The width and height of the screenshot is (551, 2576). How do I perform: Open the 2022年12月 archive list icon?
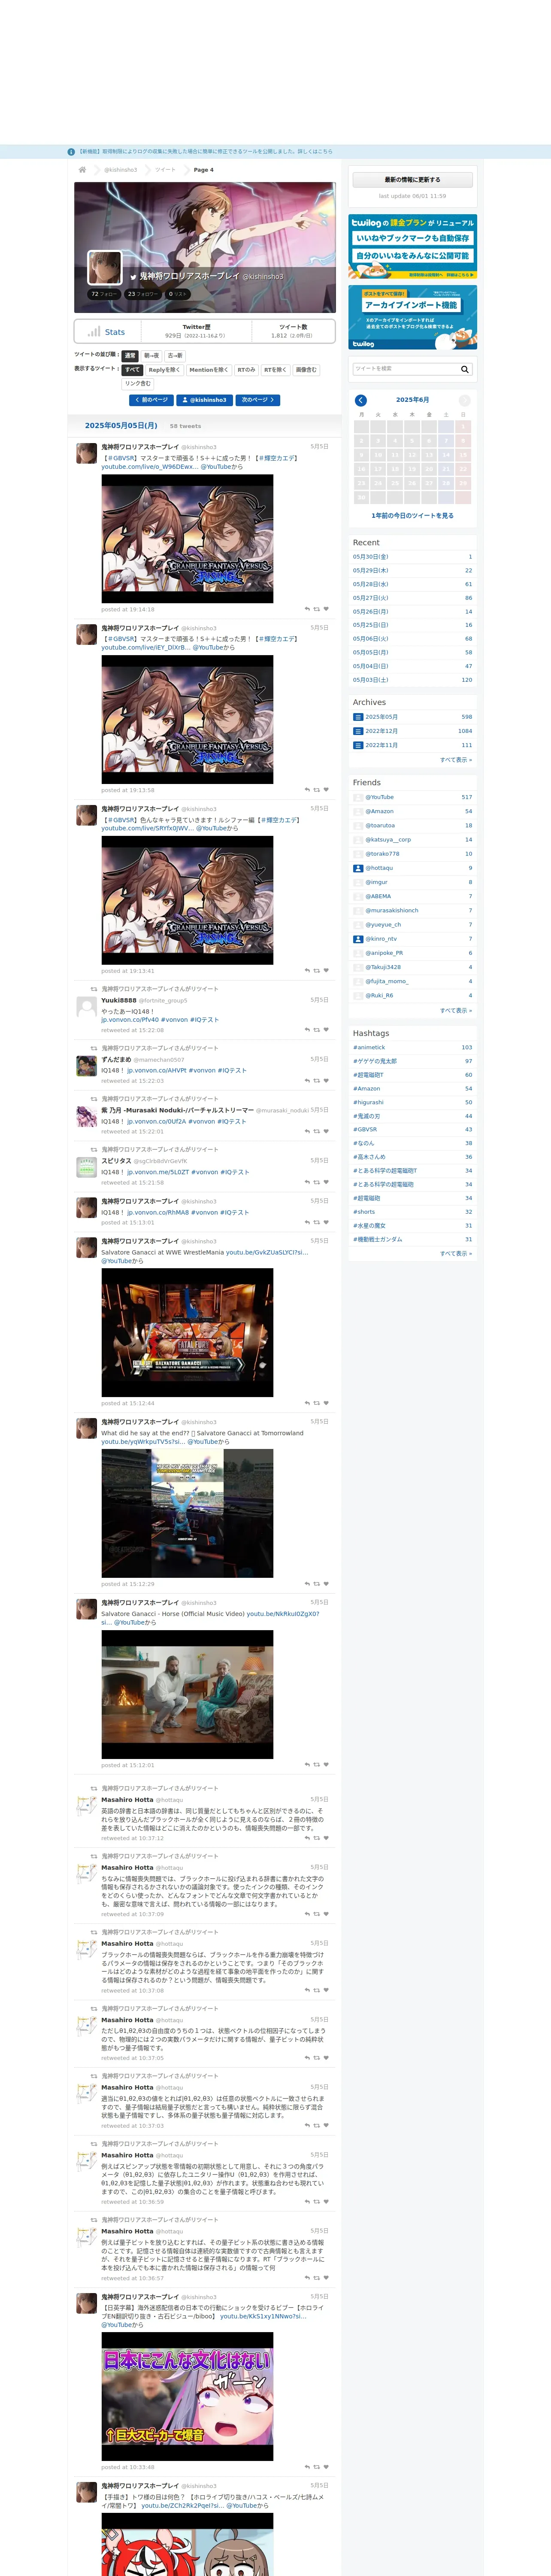tap(358, 731)
